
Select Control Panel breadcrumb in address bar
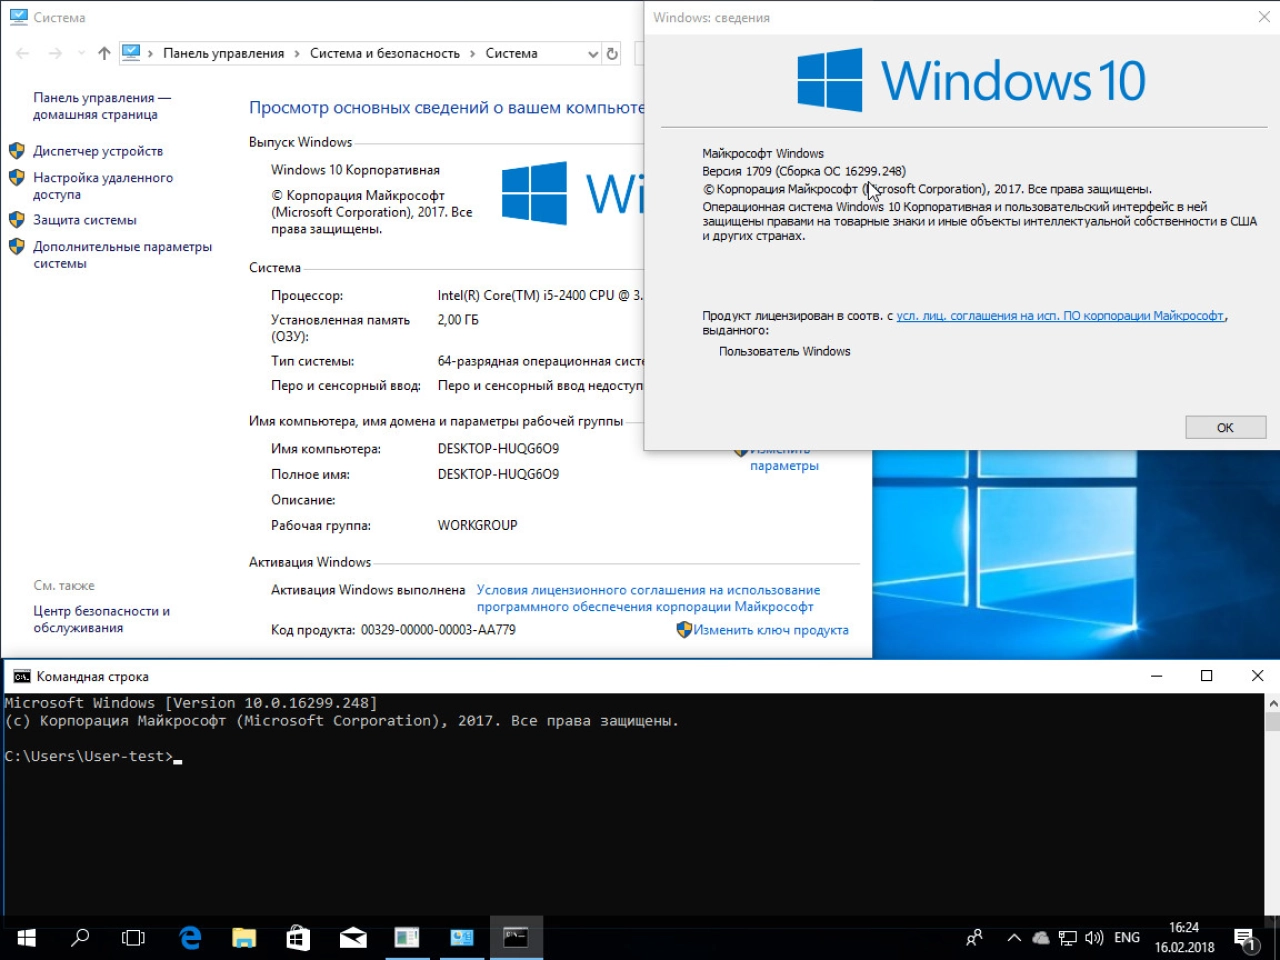(x=224, y=53)
